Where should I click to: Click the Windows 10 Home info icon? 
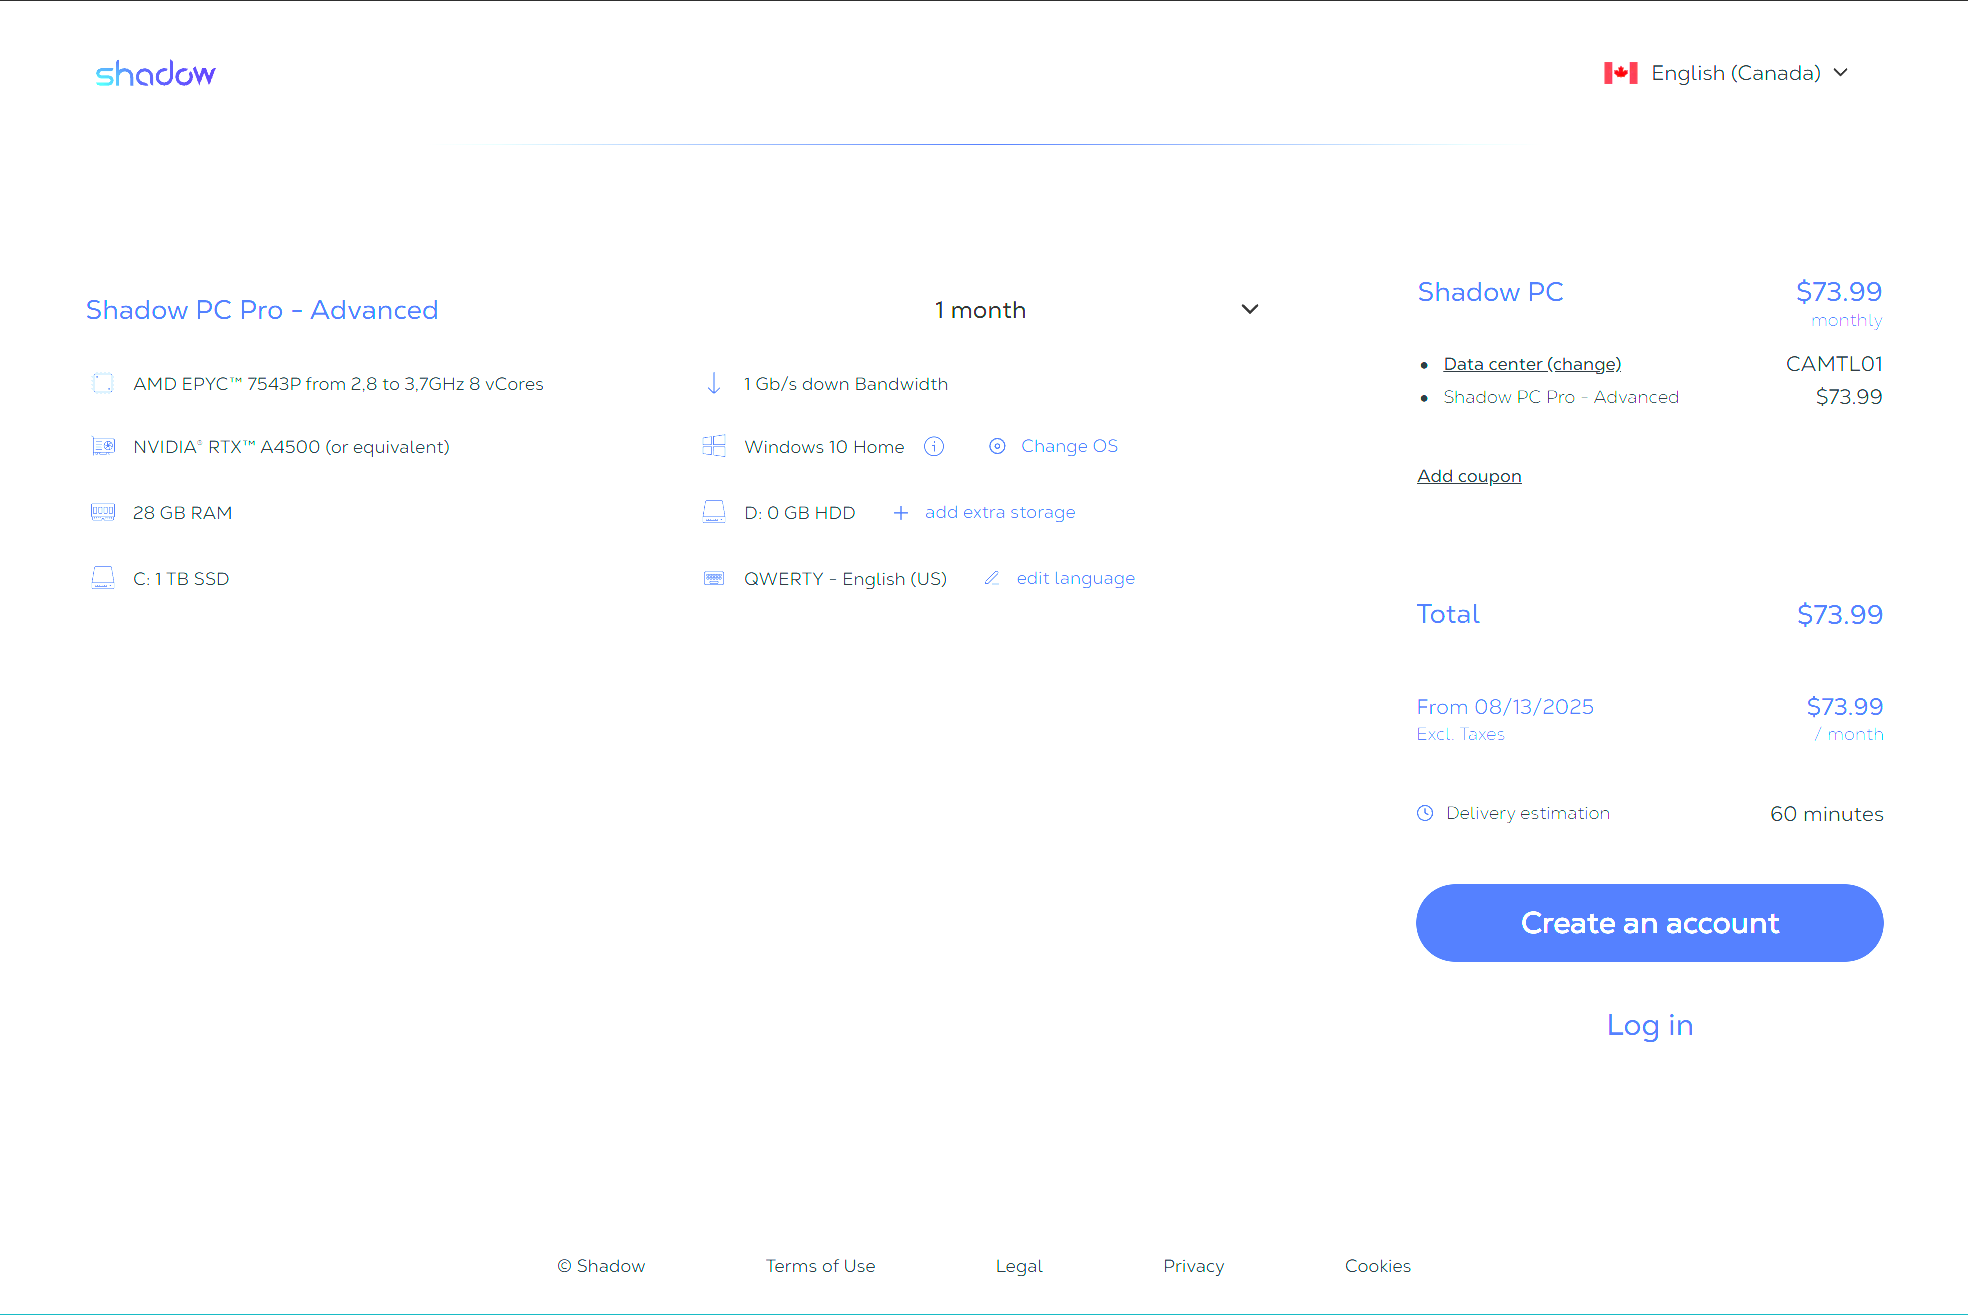pos(934,447)
